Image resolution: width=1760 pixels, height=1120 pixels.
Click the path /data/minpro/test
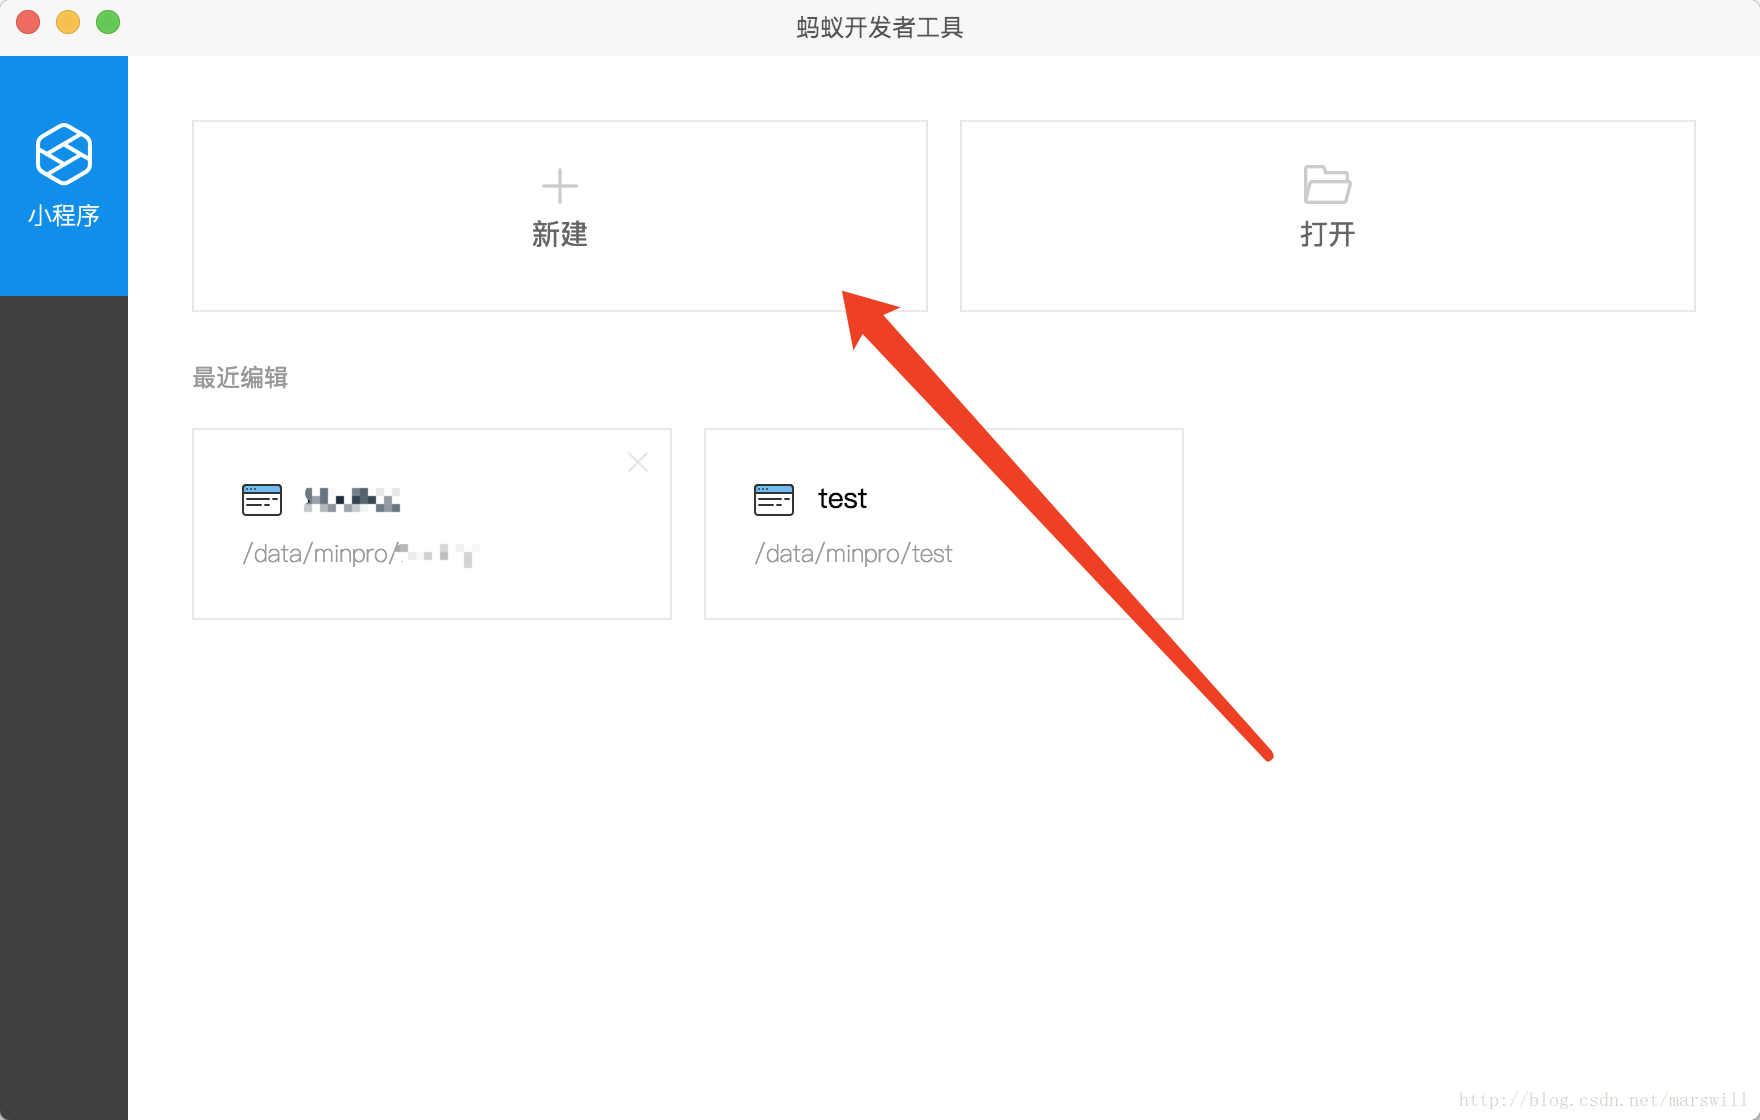[x=854, y=553]
